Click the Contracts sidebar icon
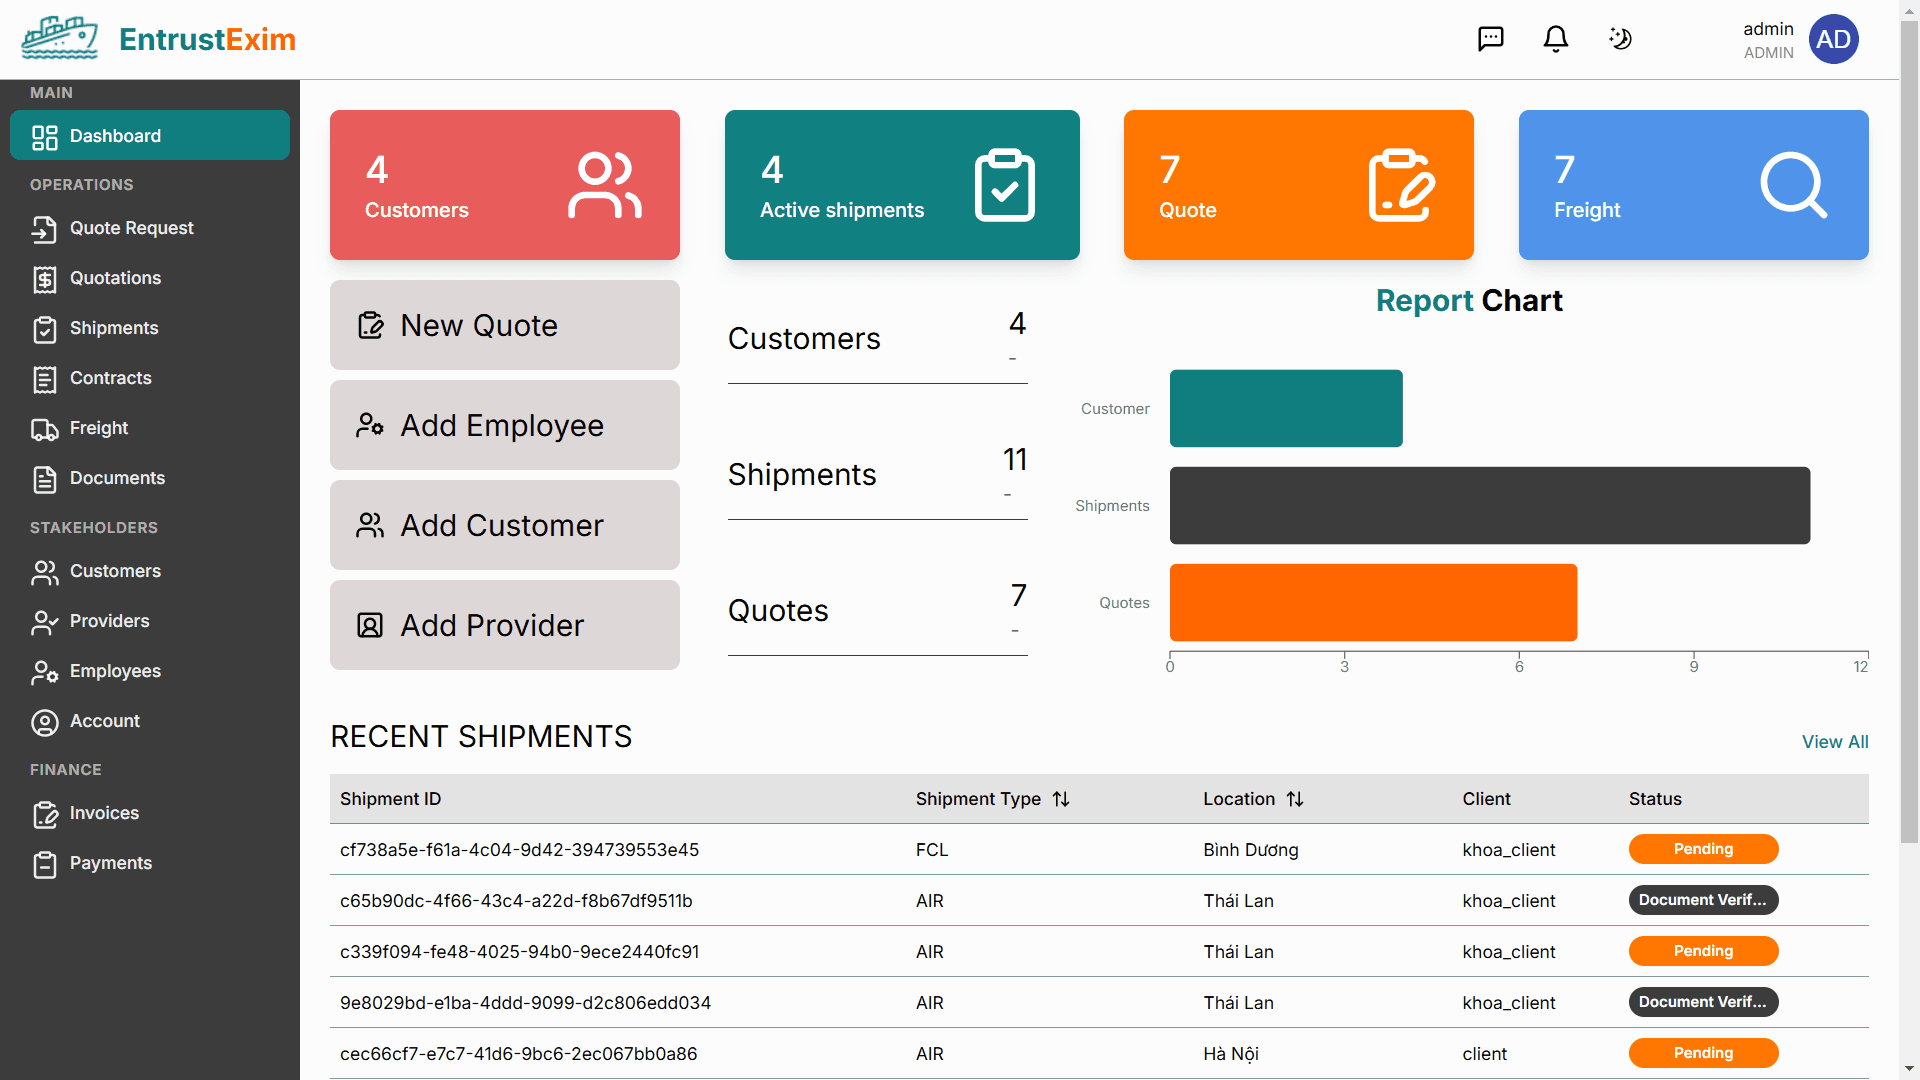This screenshot has height=1080, width=1920. click(x=45, y=379)
